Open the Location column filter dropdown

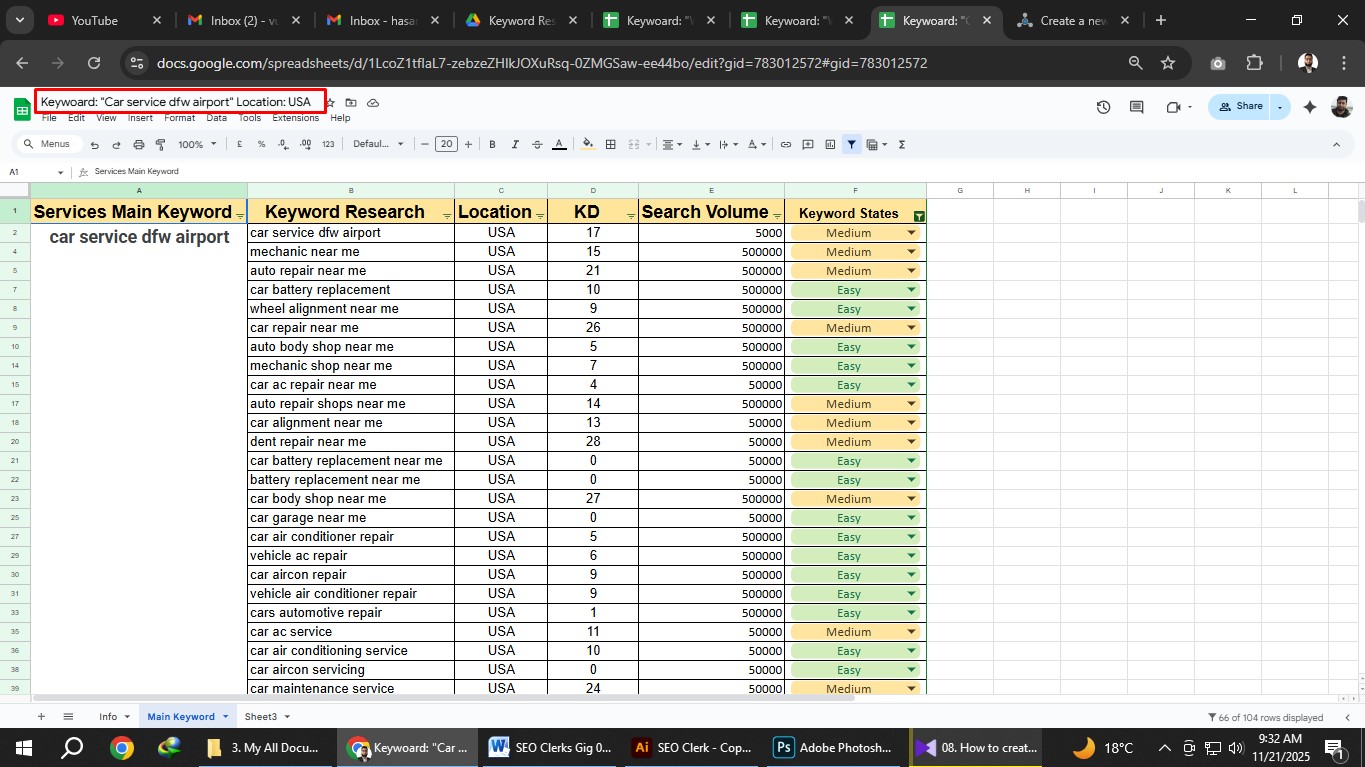[541, 214]
